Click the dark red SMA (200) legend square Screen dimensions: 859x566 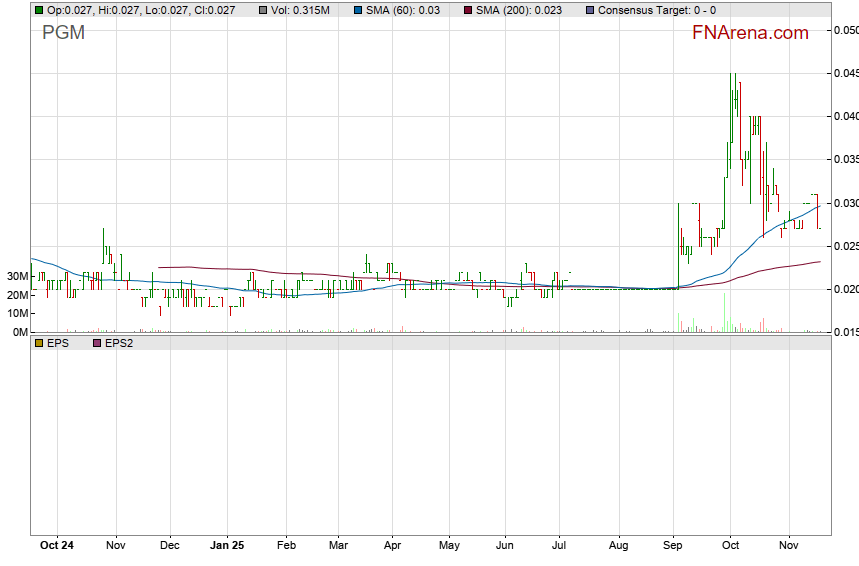click(x=468, y=10)
